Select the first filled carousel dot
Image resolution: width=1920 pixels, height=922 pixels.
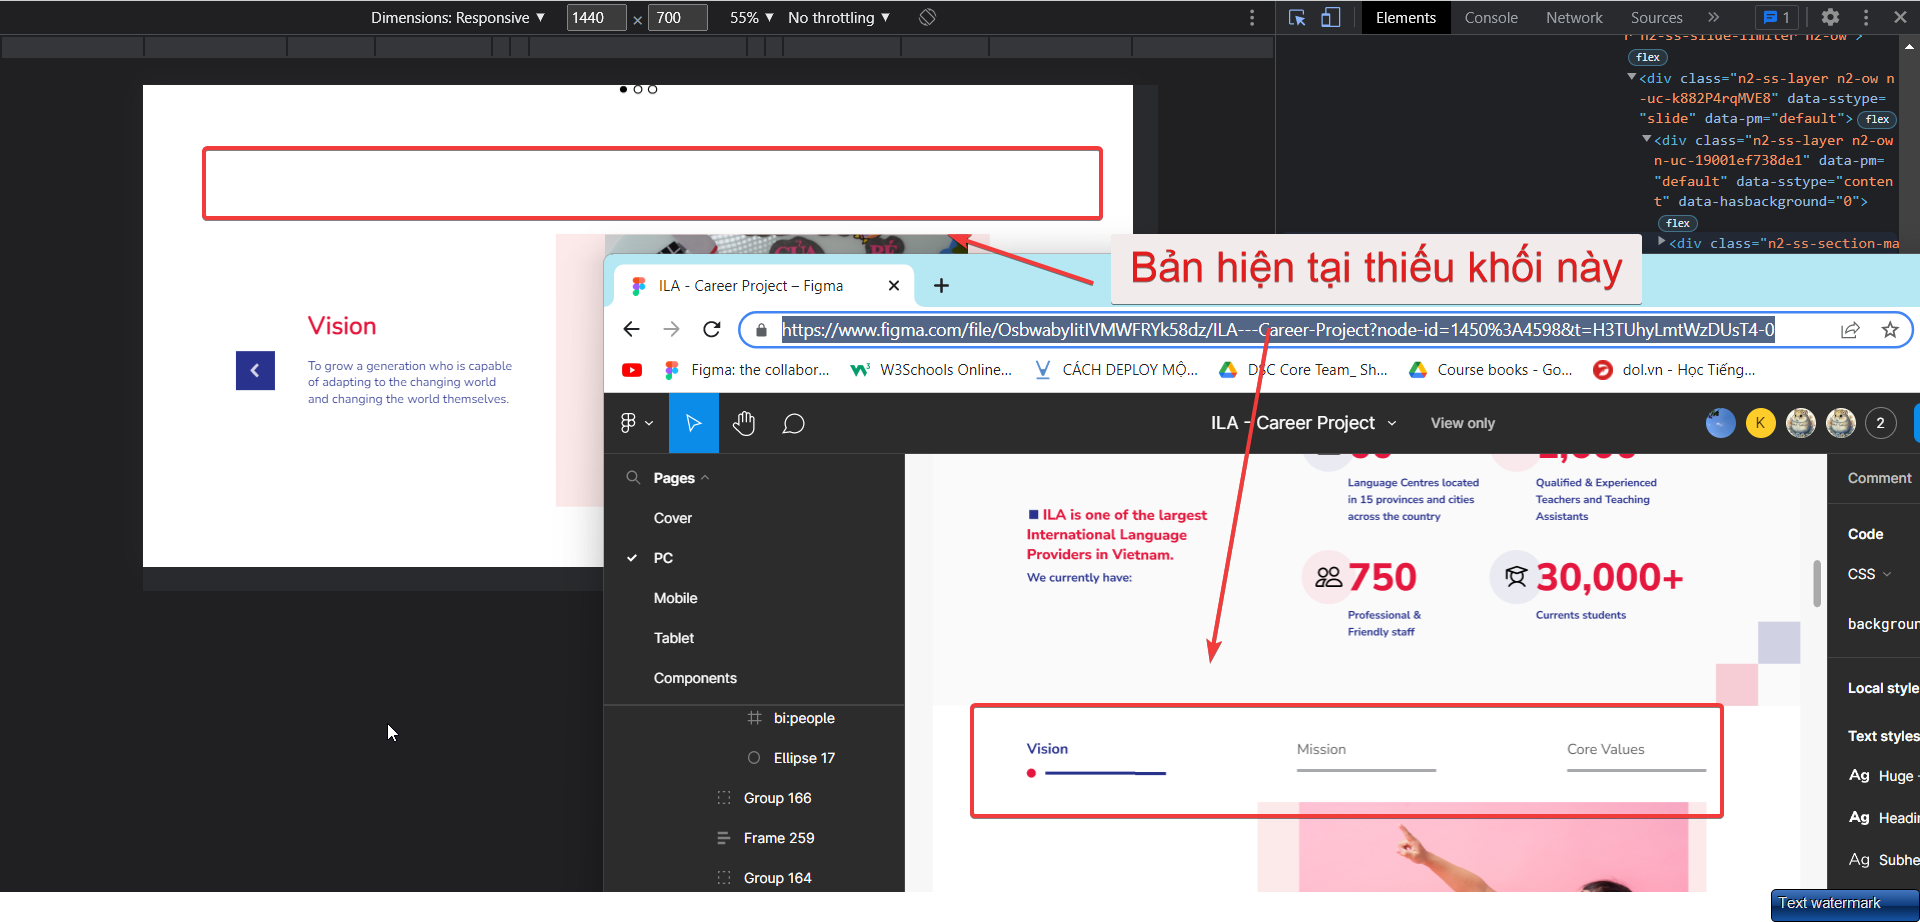pos(623,89)
